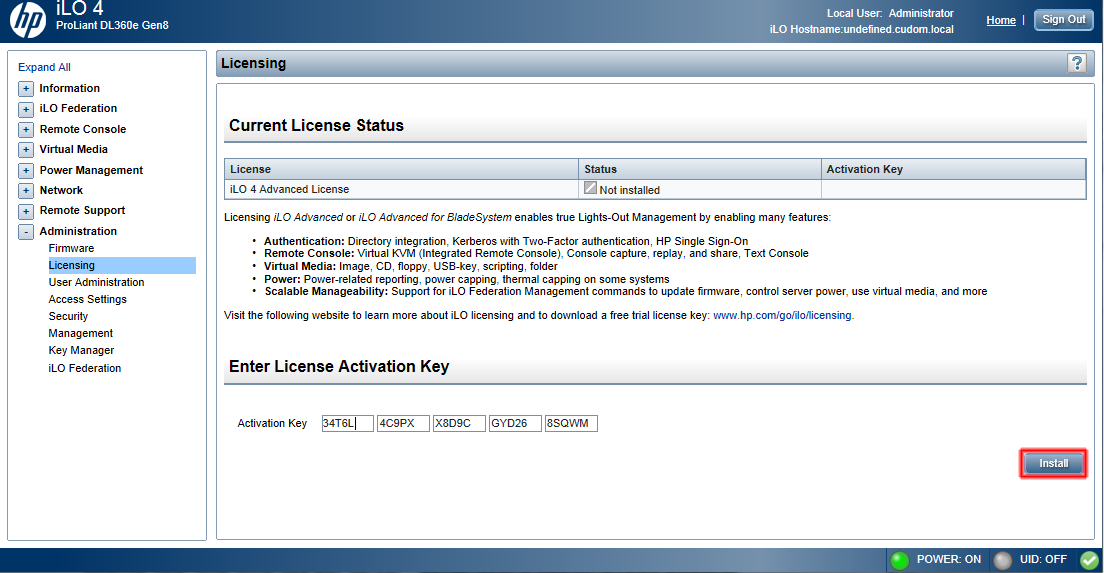
Task: Click the Remote Console menu label
Action: (83, 130)
